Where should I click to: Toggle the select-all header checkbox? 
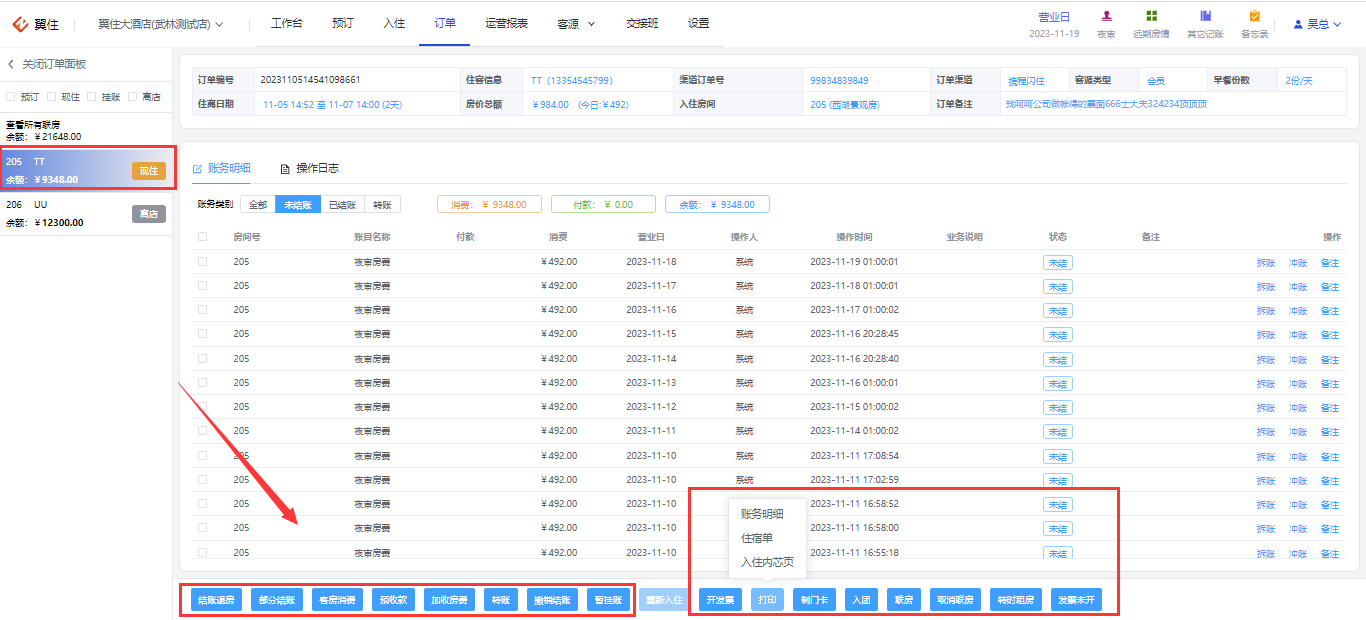(203, 237)
